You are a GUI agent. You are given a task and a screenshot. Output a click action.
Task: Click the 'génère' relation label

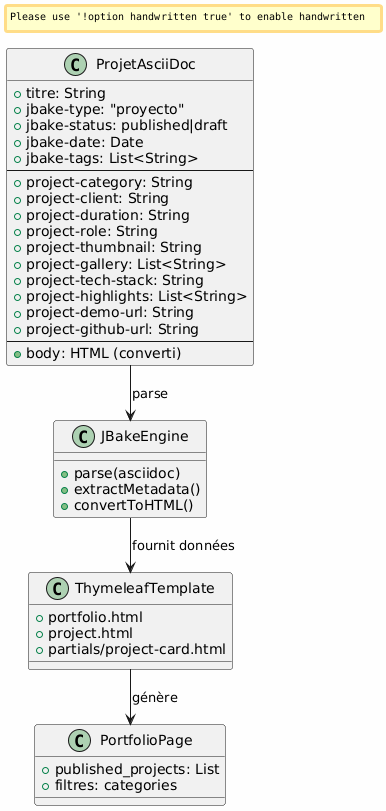coord(155,698)
